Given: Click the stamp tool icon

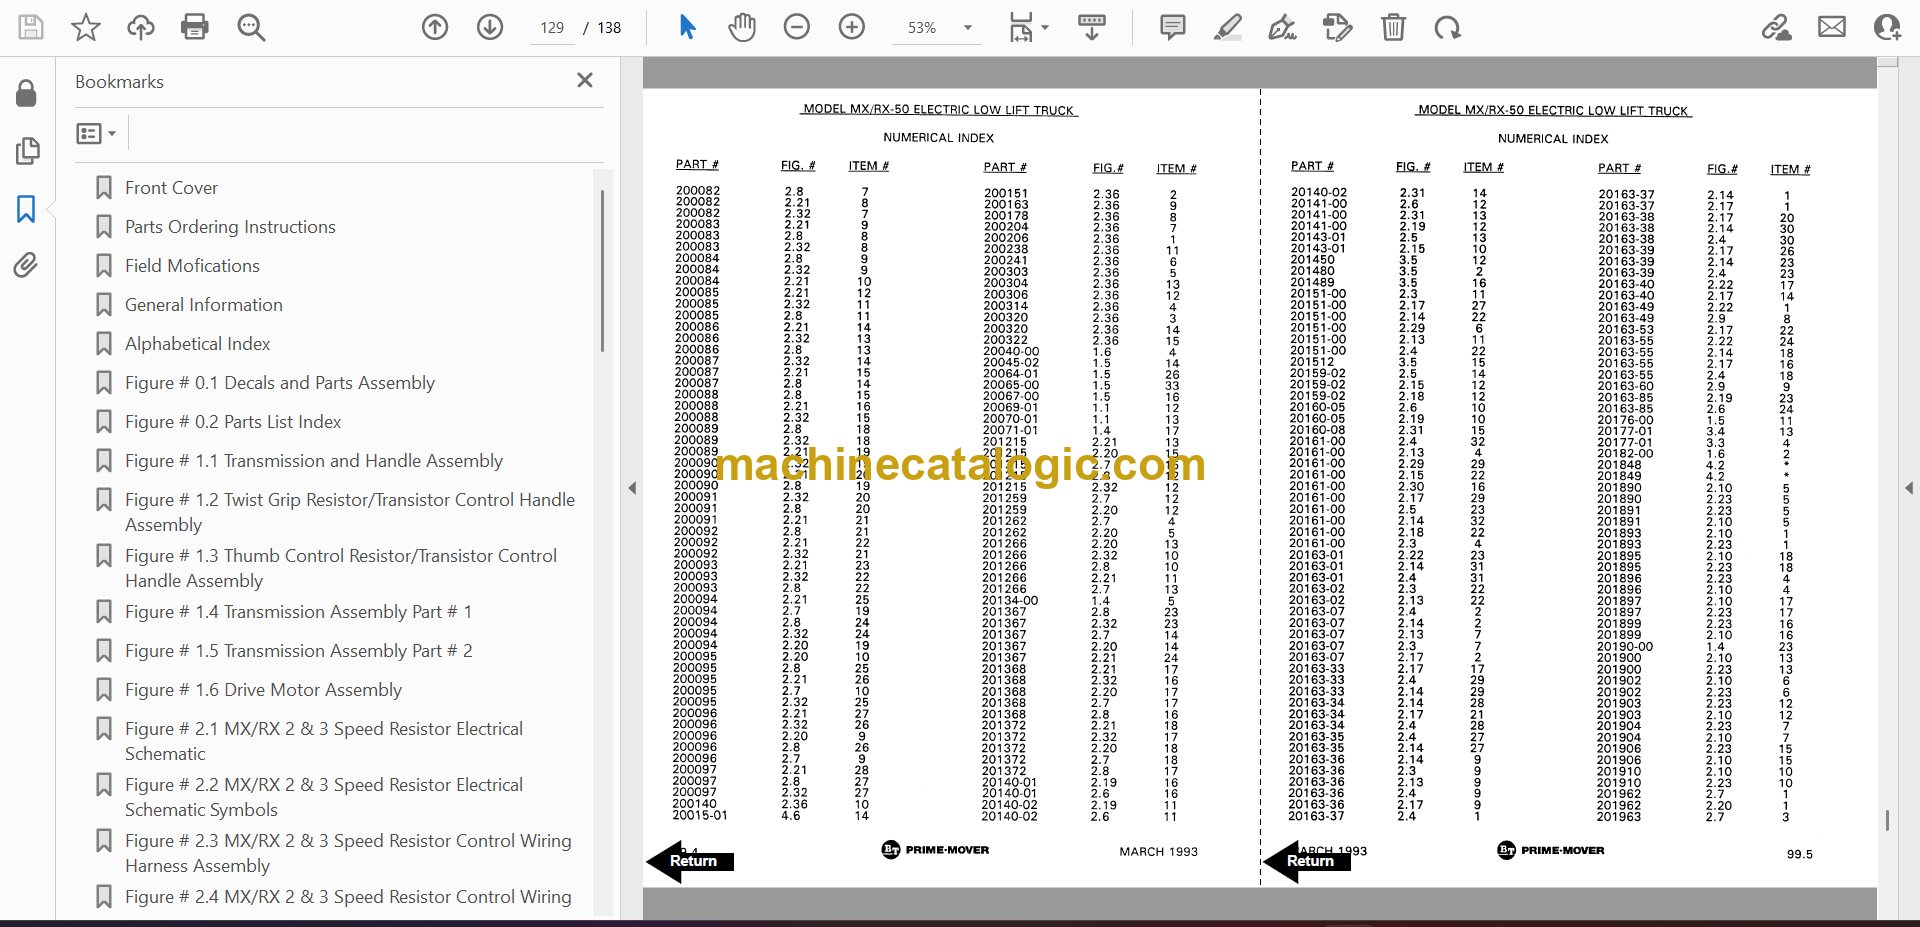Looking at the screenshot, I should click(1338, 27).
